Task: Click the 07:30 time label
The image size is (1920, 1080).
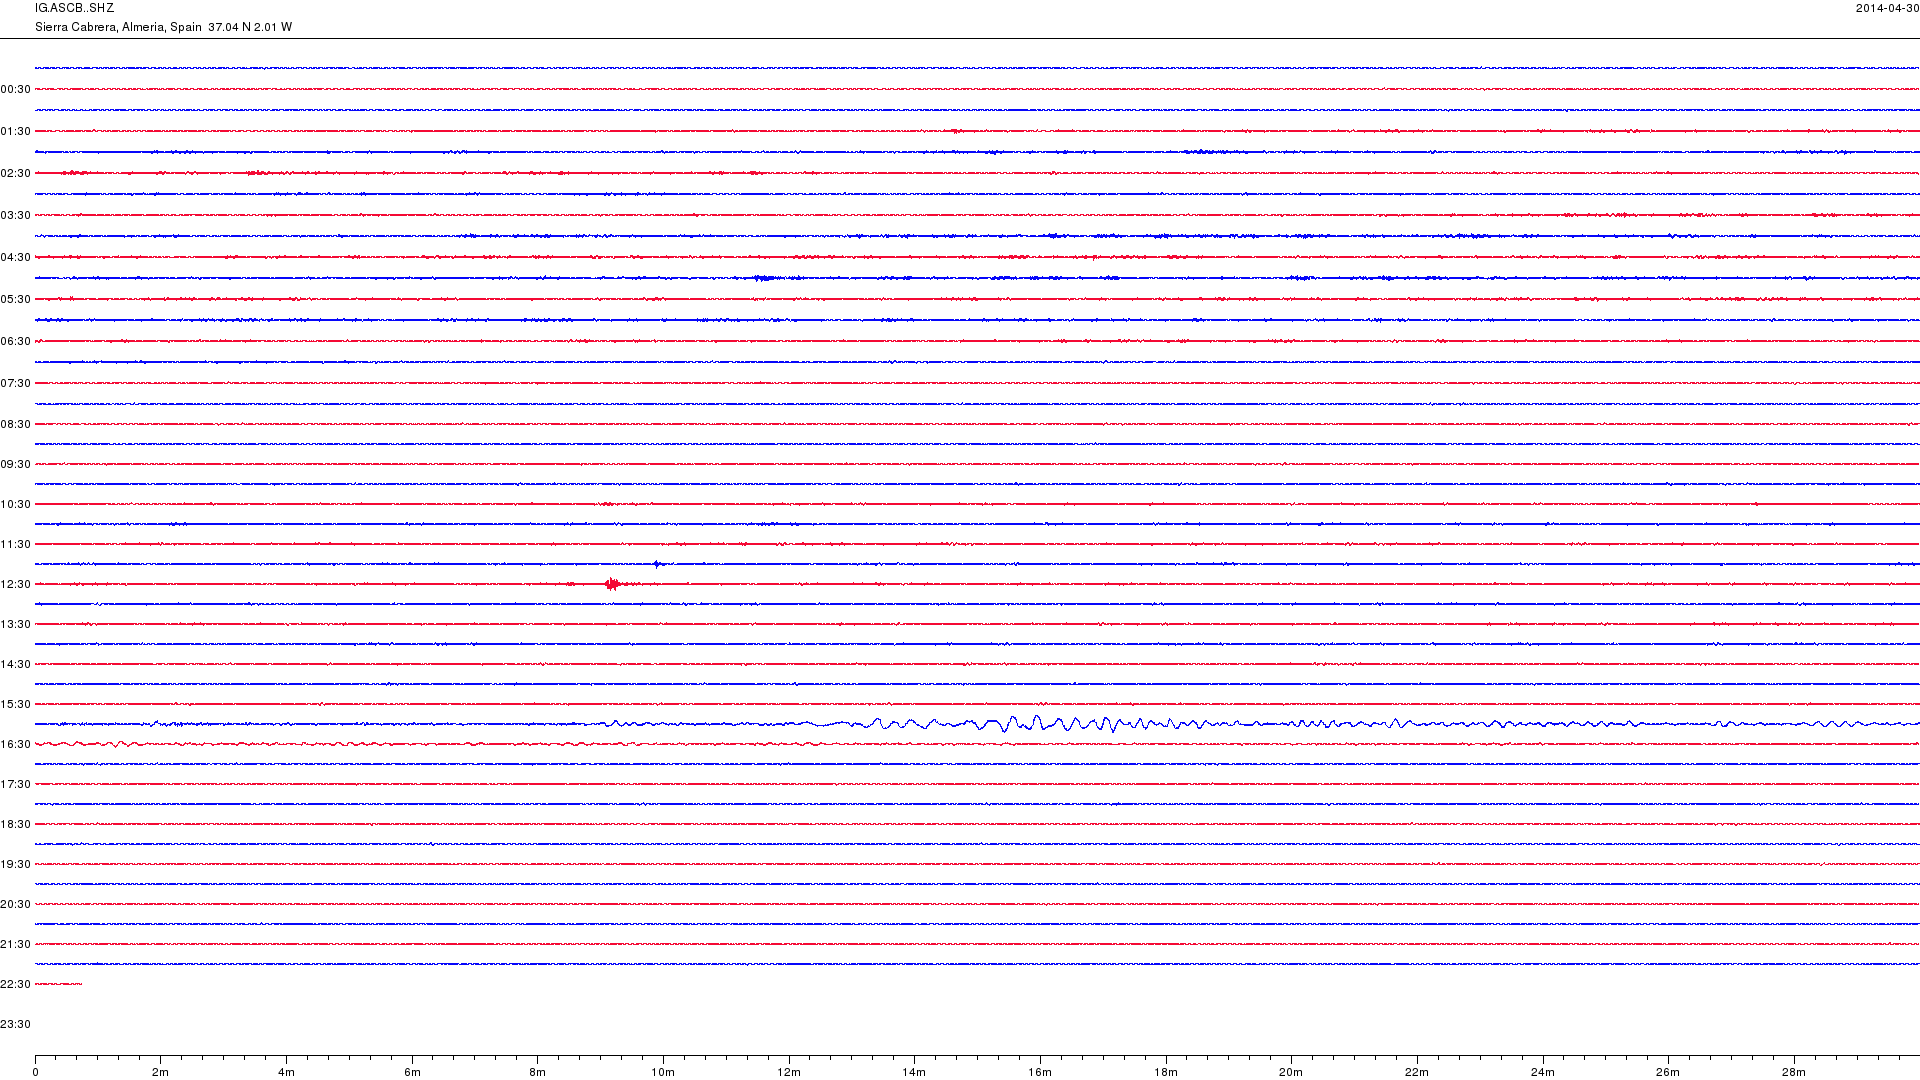Action: click(16, 383)
